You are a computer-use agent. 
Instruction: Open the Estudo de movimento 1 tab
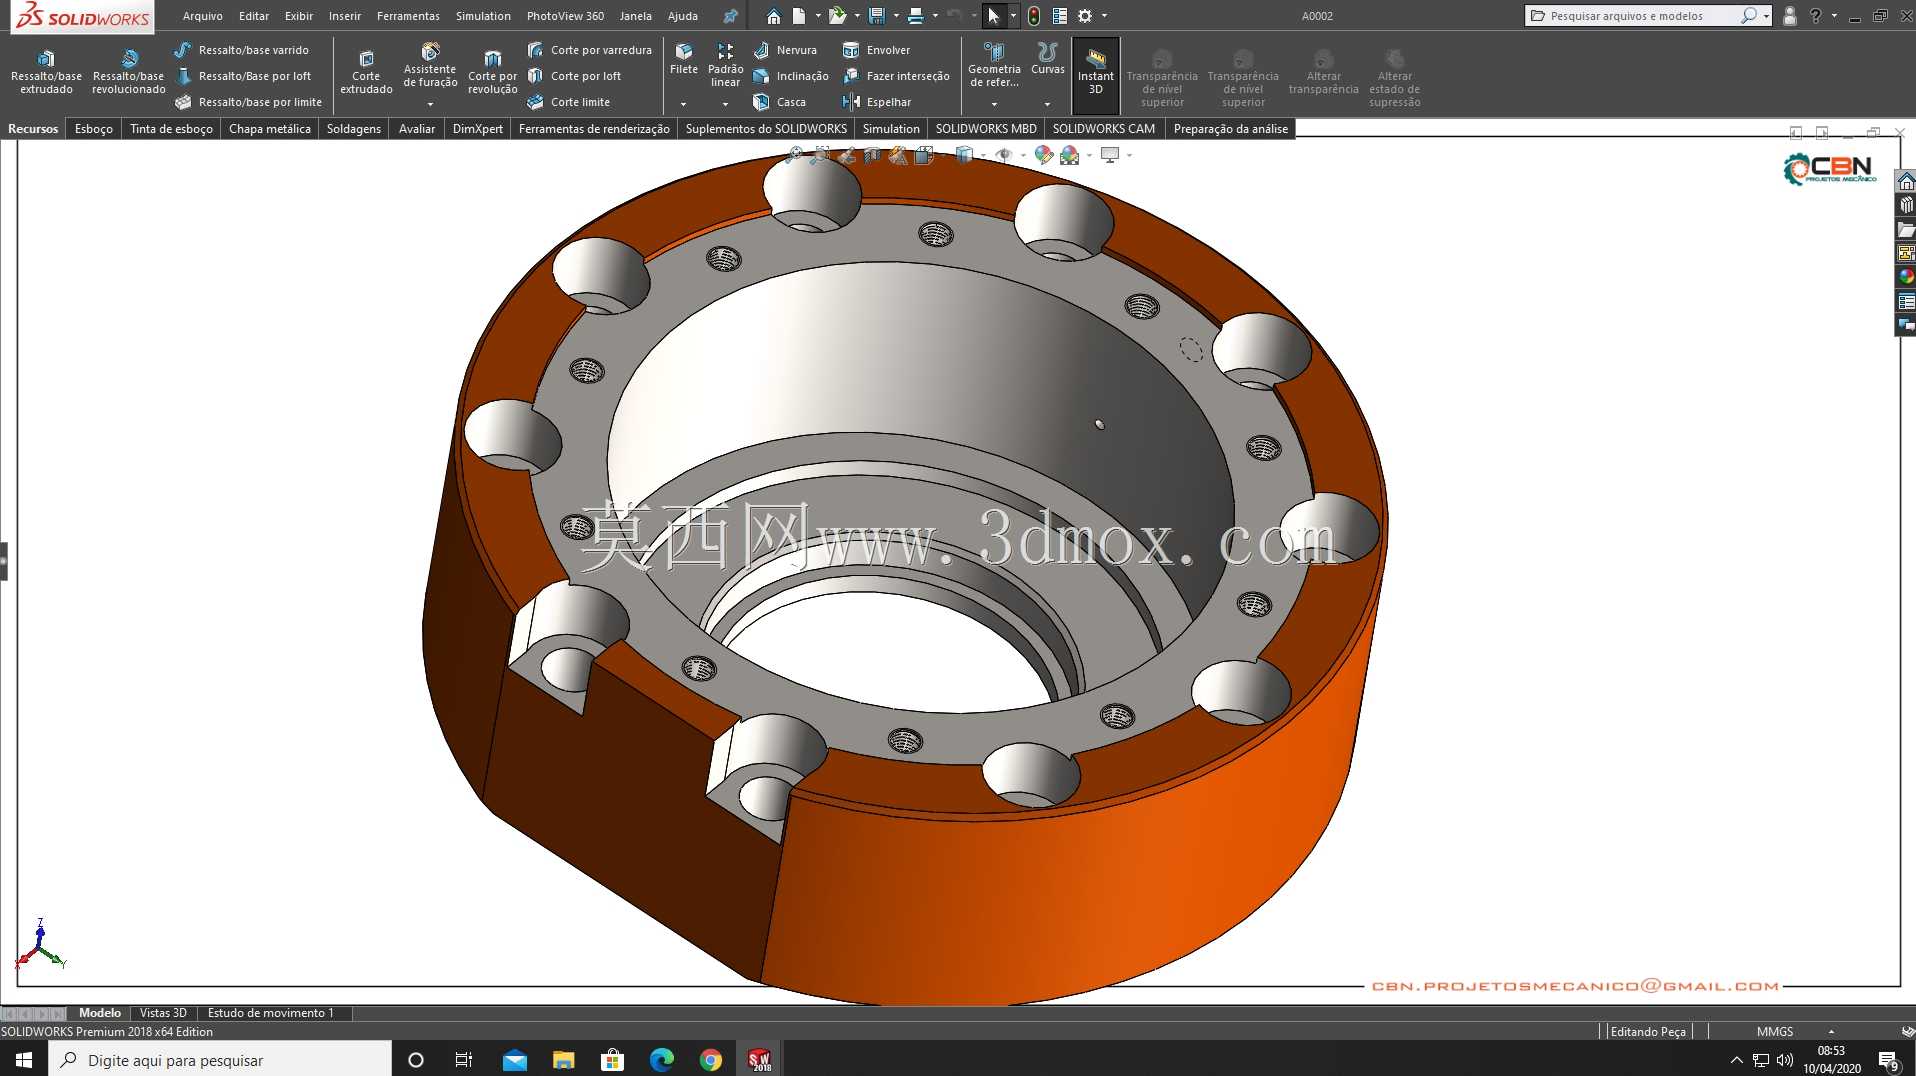[270, 1013]
